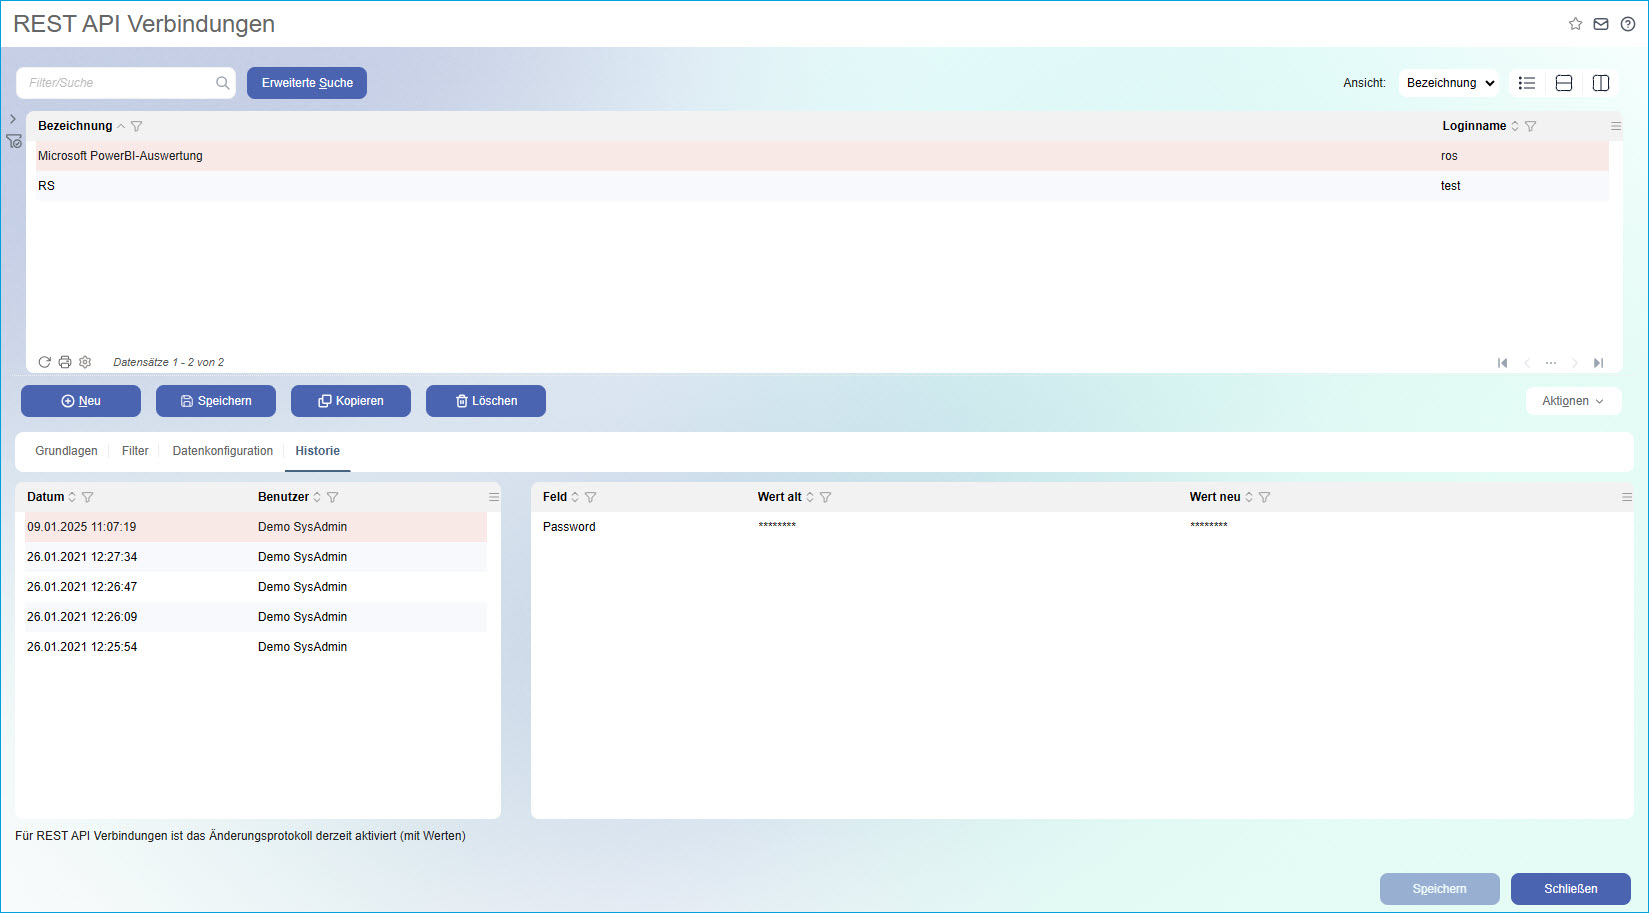Filter the Wert neu column
1649x913 pixels.
[x=1265, y=497]
